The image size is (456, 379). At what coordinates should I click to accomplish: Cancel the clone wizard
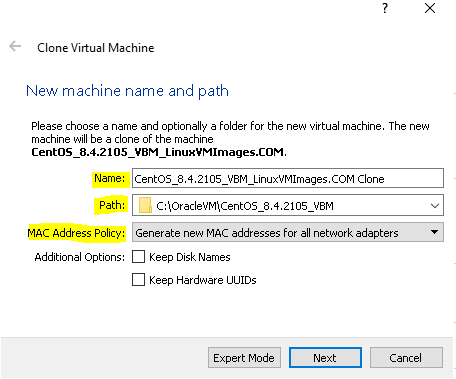coord(406,358)
